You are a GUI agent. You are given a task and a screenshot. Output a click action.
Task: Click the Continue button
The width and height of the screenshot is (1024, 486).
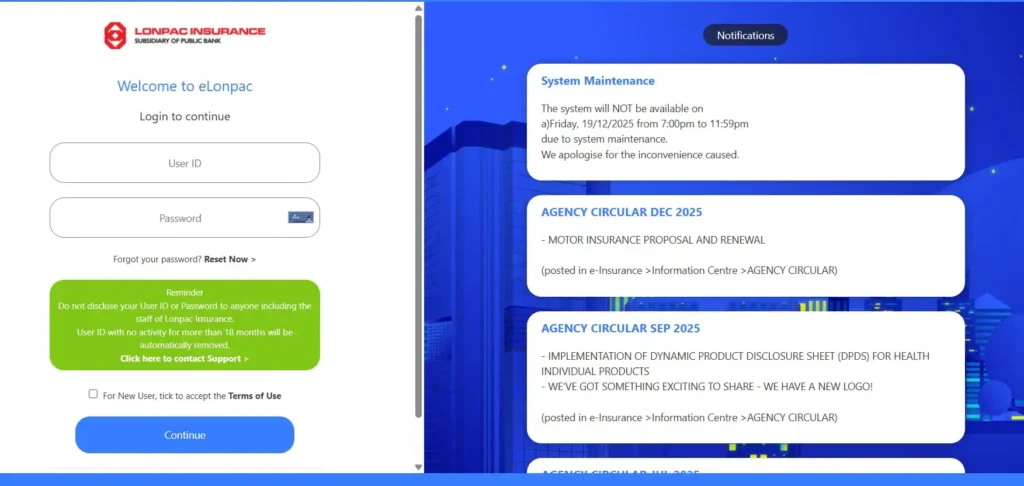[185, 435]
